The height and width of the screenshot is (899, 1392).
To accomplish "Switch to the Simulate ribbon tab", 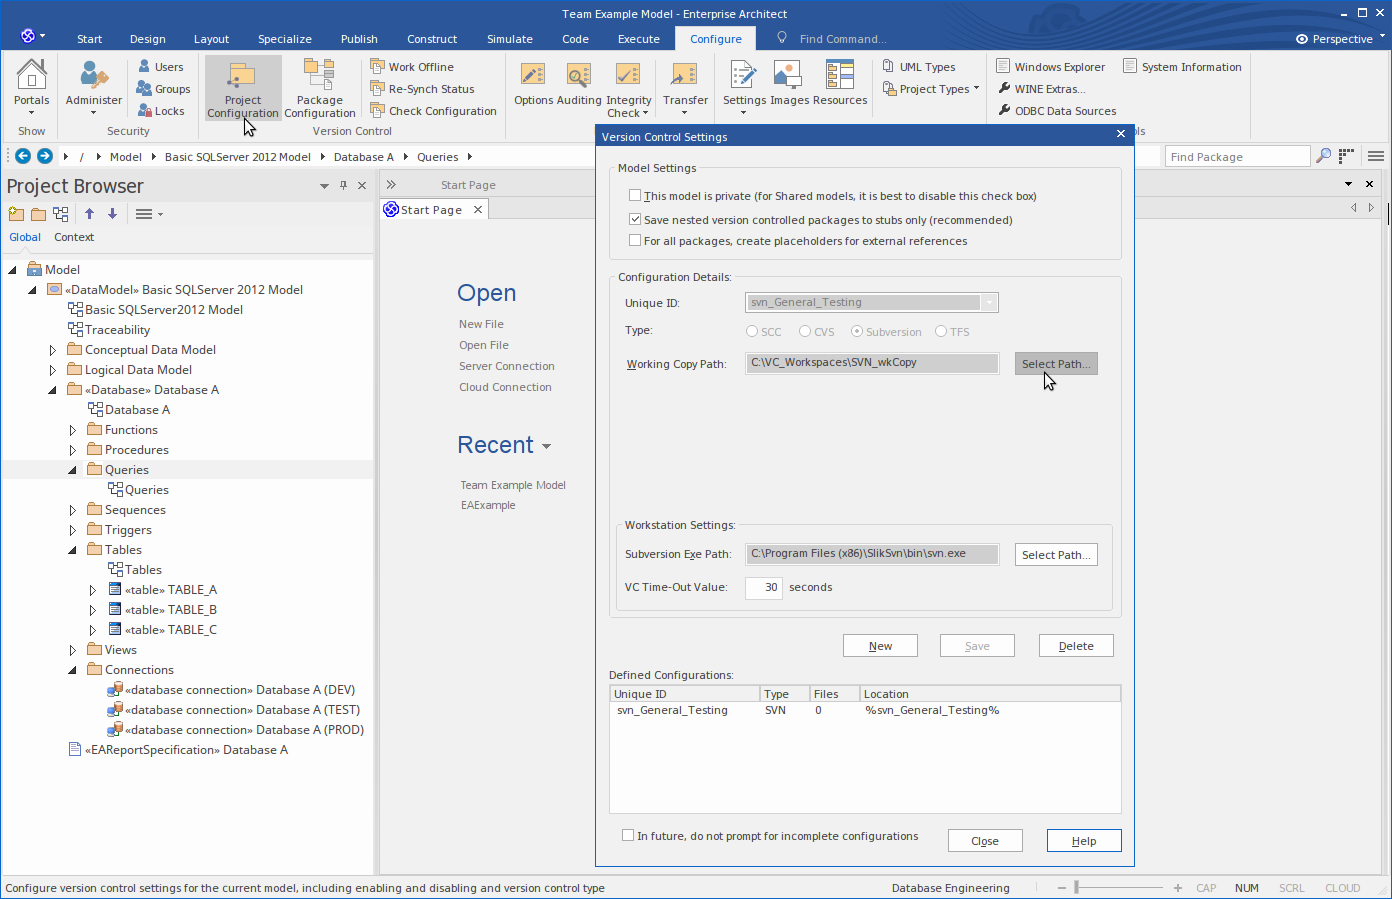I will tap(509, 39).
